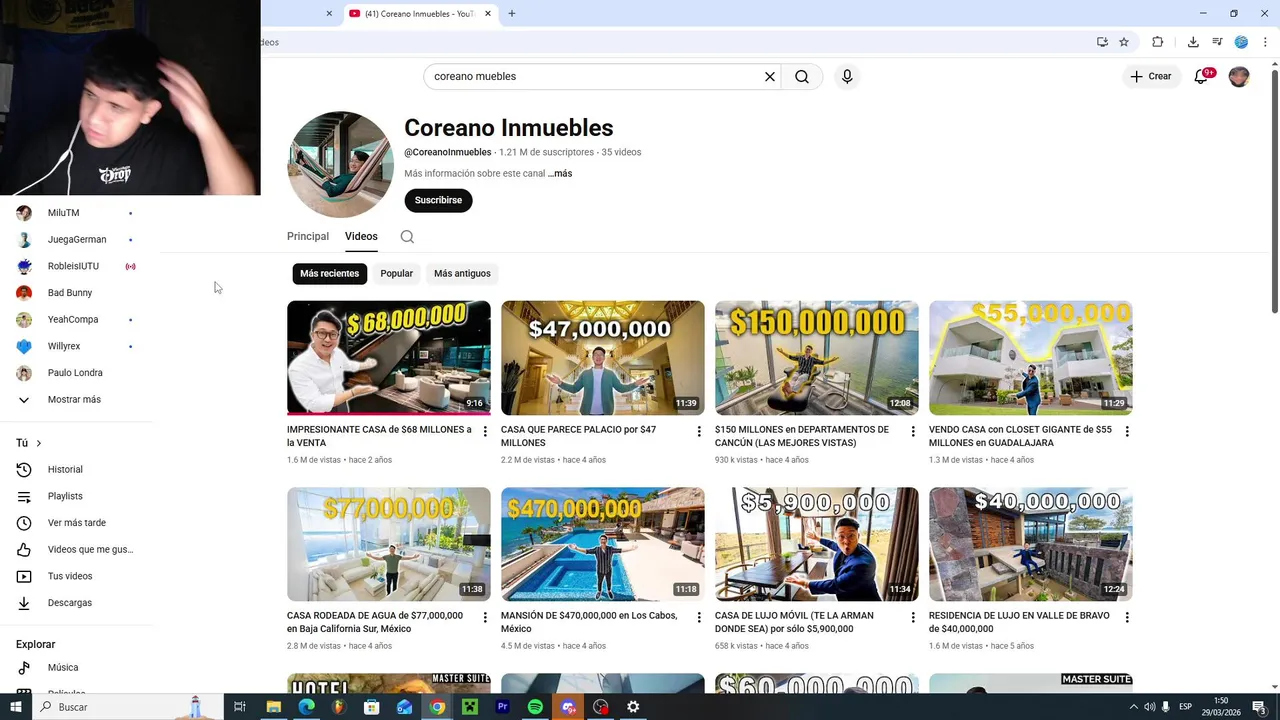Filter videos by Más antiguos chip
Image resolution: width=1280 pixels, height=720 pixels.
pos(462,273)
